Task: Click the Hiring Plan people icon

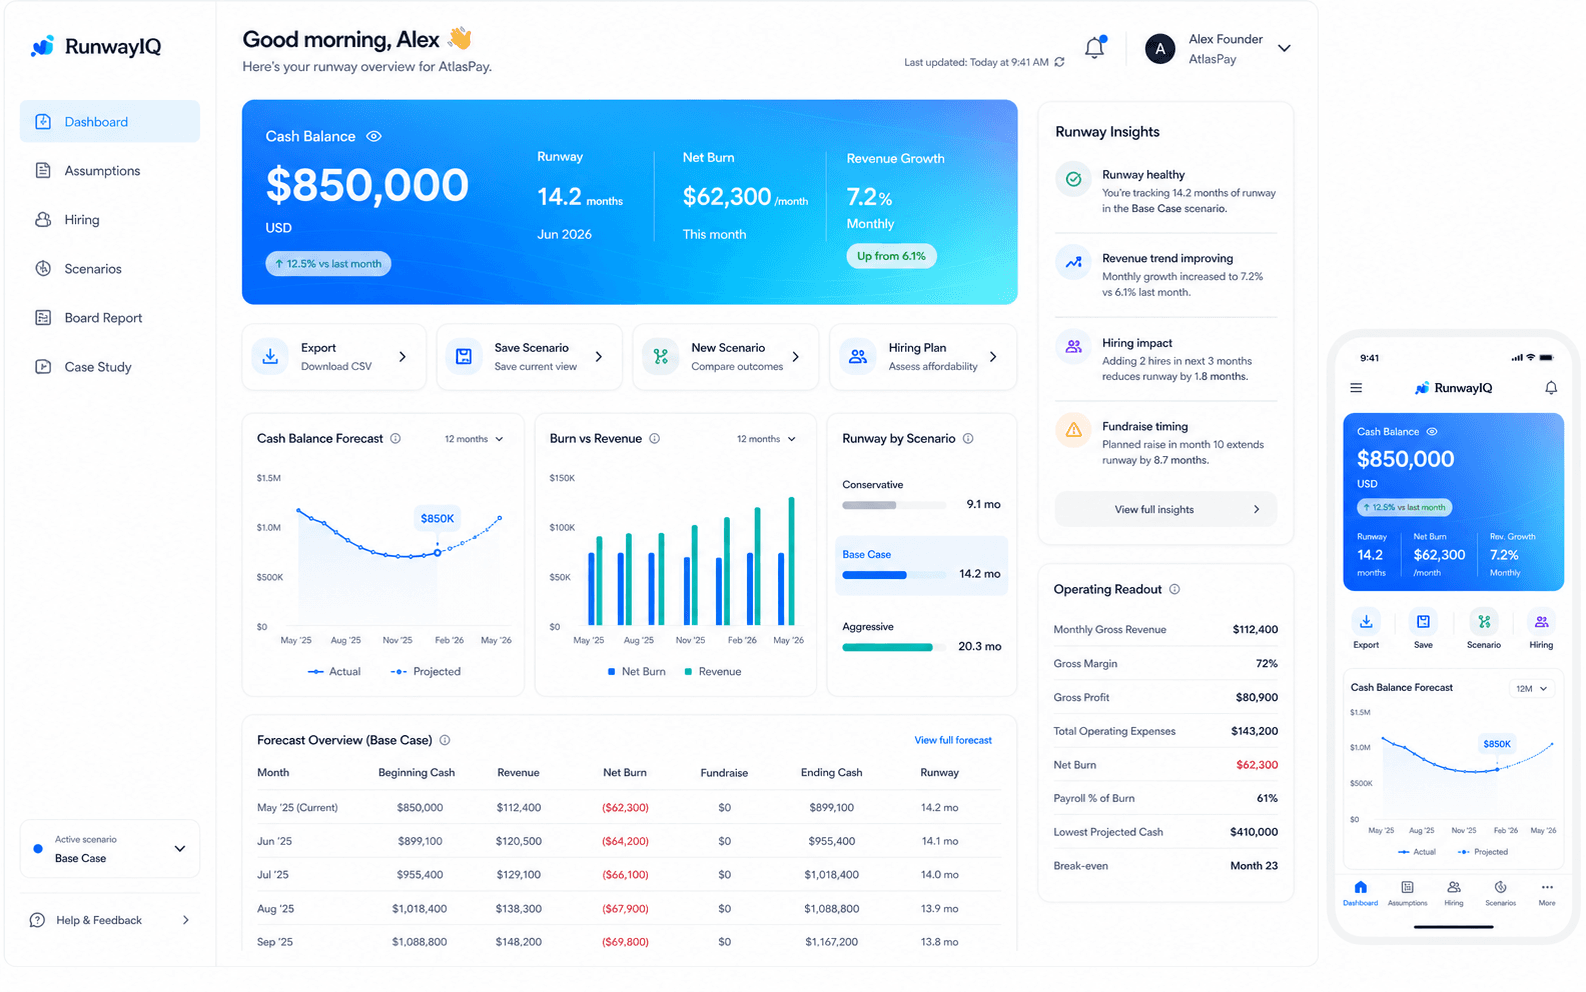Action: click(x=858, y=356)
